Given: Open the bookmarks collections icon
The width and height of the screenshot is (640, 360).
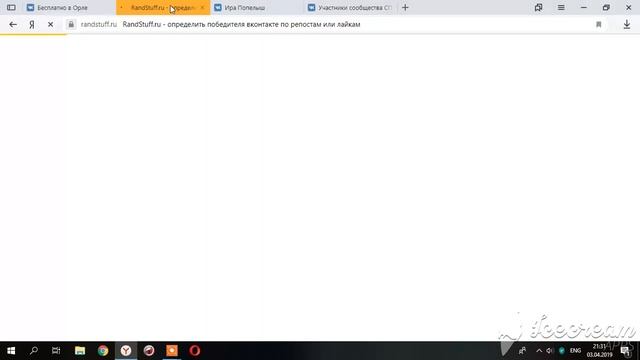Looking at the screenshot, I should [x=538, y=7].
